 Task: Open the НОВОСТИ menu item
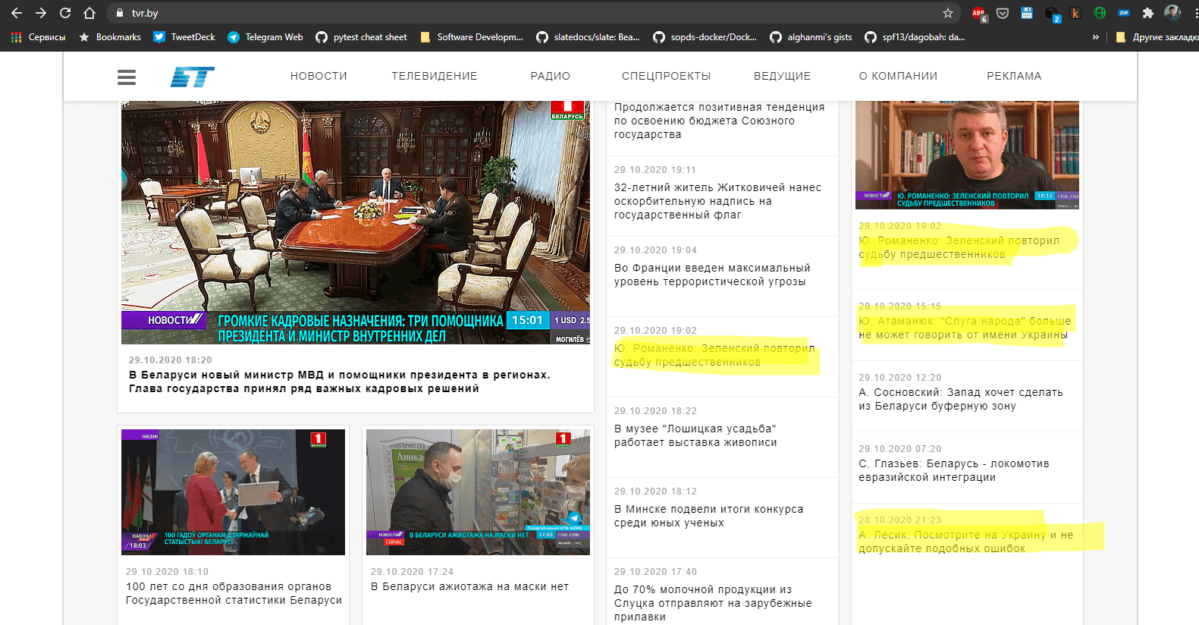(318, 76)
